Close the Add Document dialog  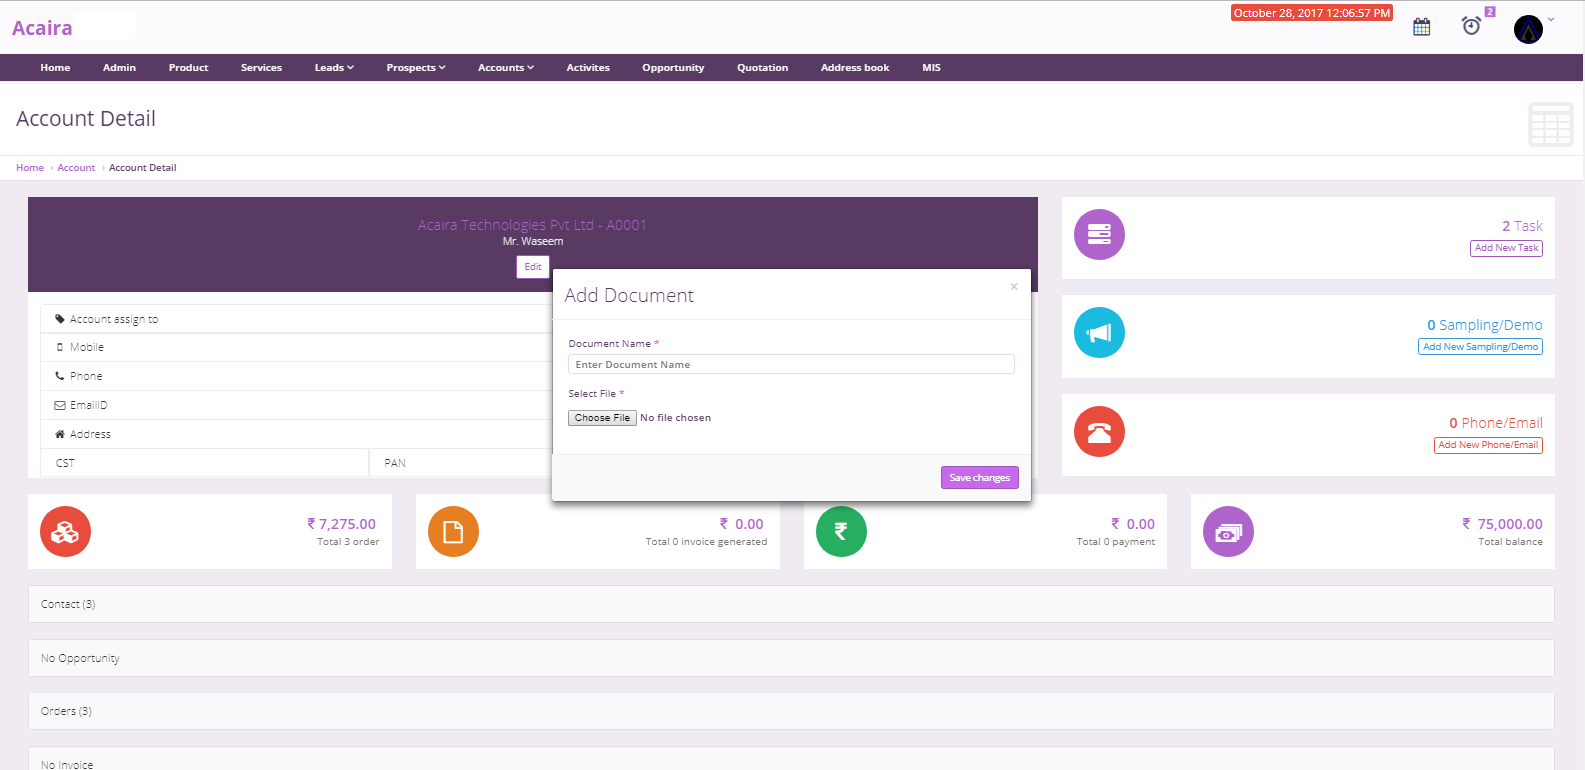pos(1014,287)
